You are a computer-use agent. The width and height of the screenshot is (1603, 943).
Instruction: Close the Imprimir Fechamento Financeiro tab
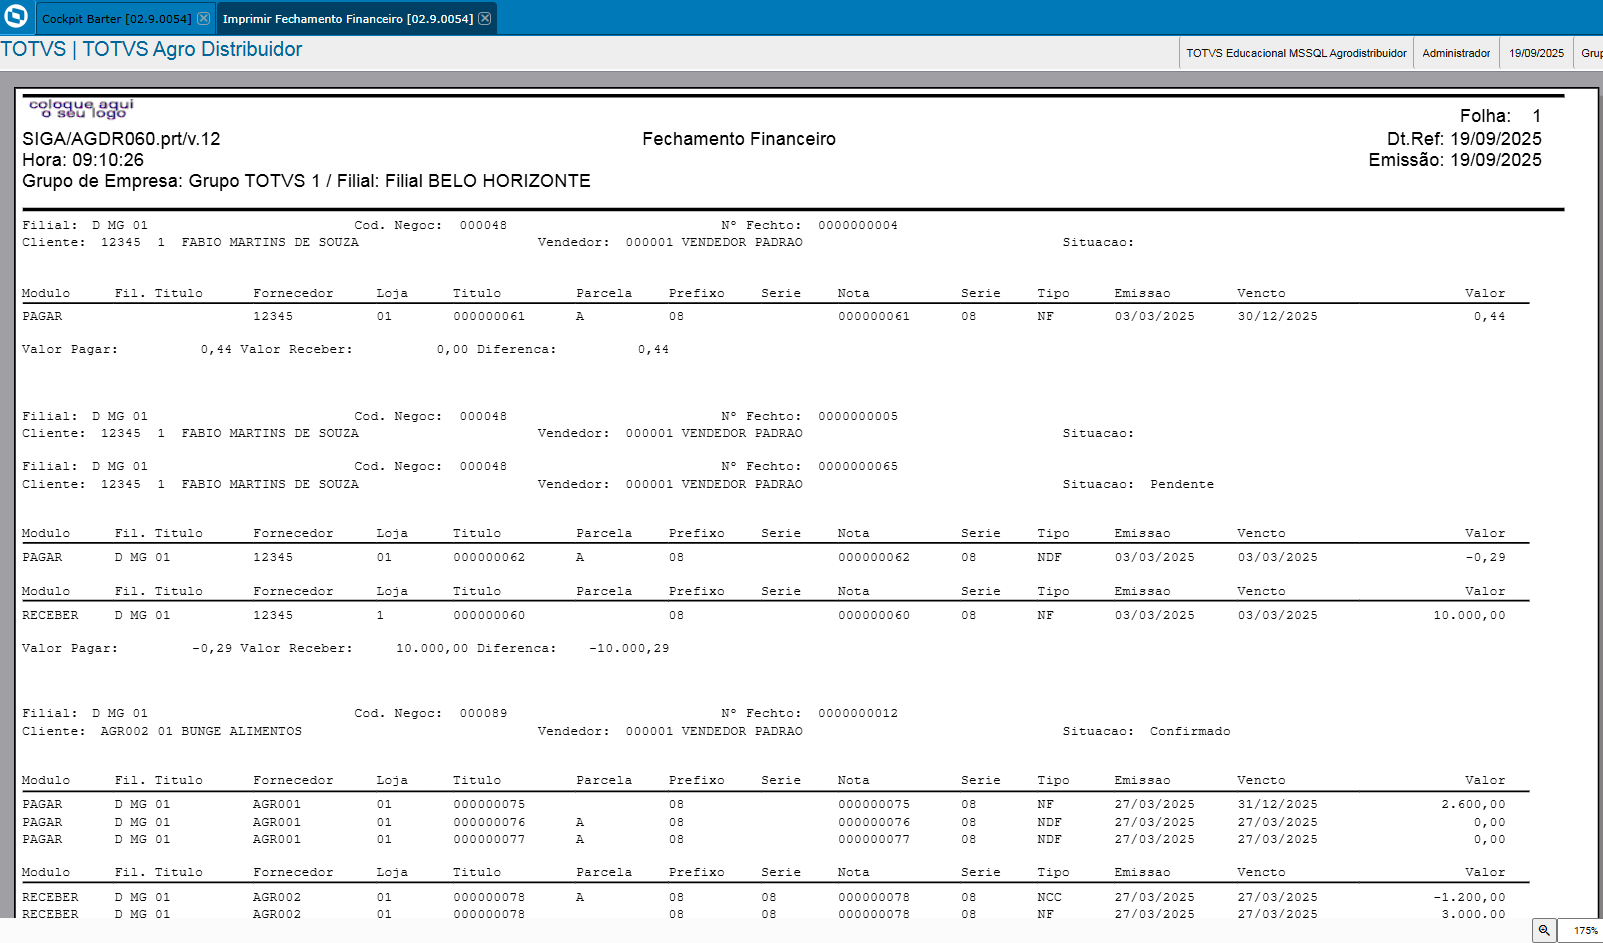[485, 19]
